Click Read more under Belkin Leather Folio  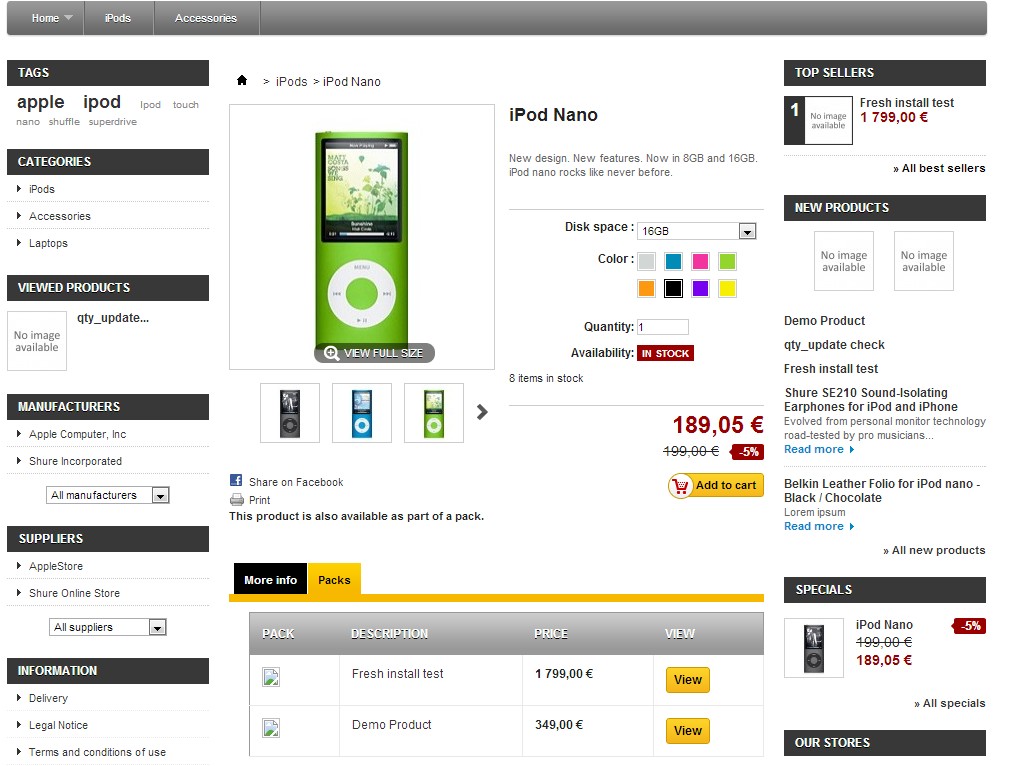[x=819, y=526]
